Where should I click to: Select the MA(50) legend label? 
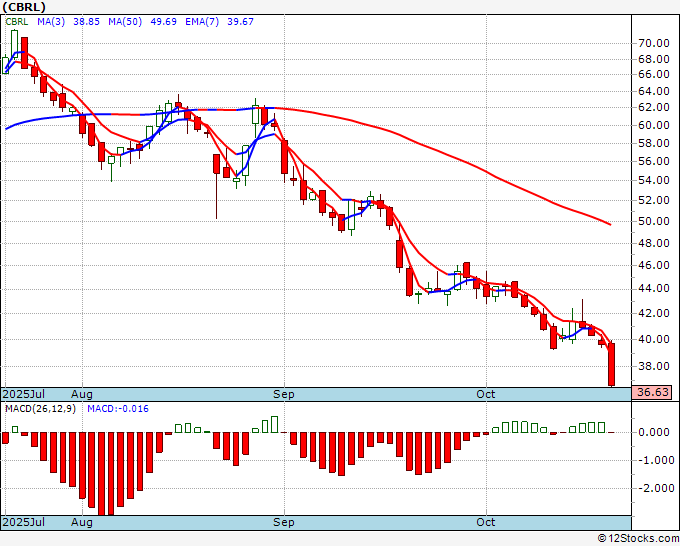[125, 22]
